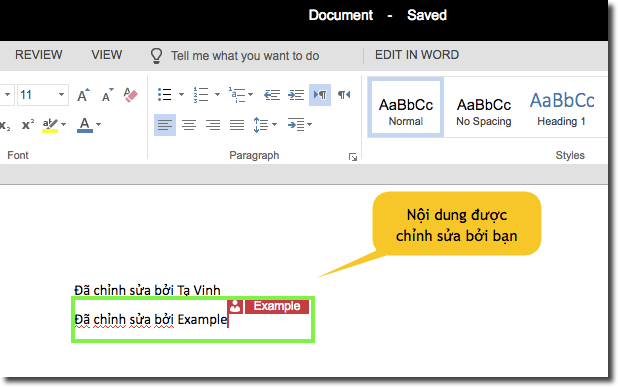Open font size 11 dropdown

pos(61,95)
